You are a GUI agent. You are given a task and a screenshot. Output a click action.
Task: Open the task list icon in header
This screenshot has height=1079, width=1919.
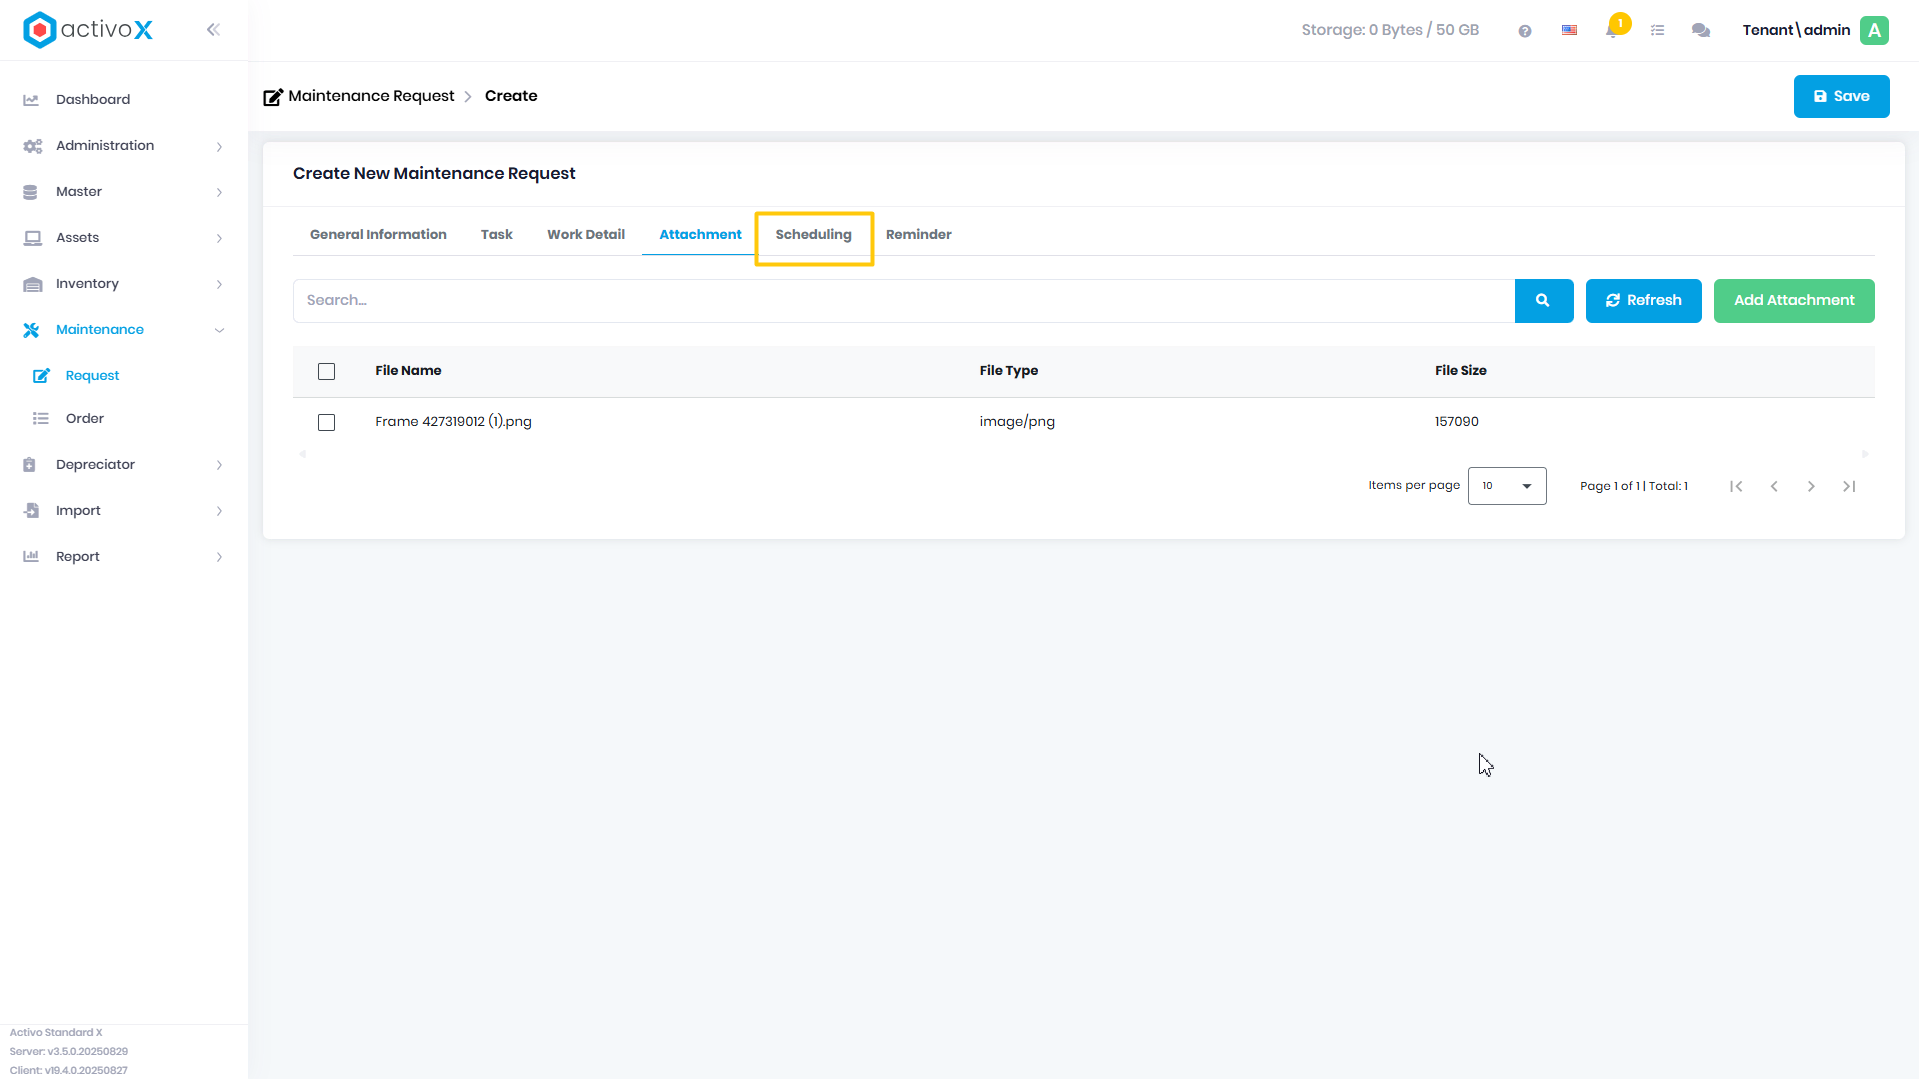point(1658,31)
